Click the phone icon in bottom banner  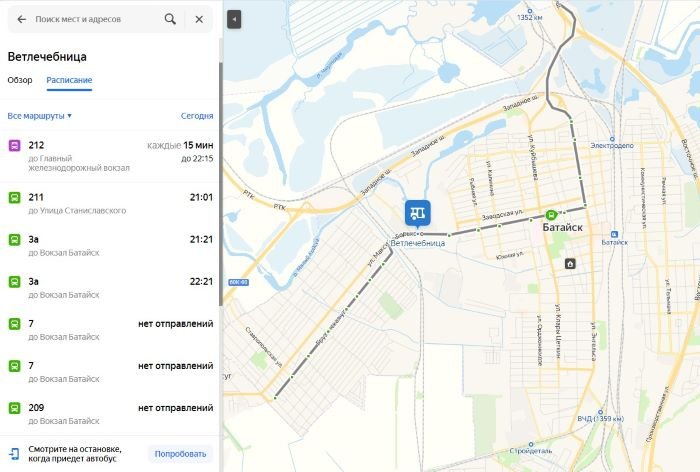[15, 454]
